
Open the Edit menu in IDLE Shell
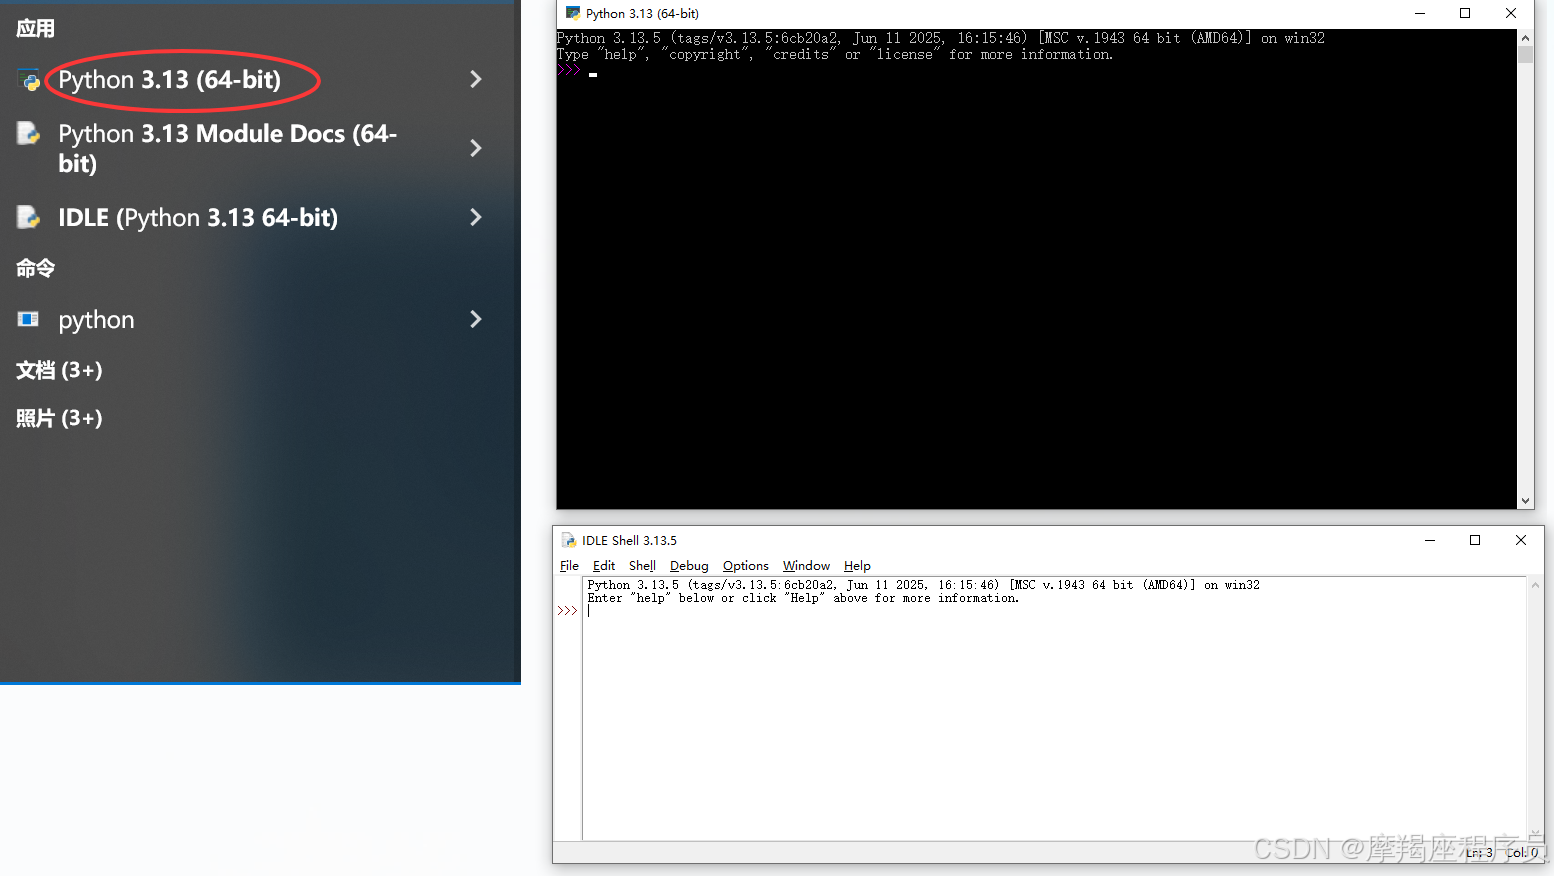coord(604,565)
